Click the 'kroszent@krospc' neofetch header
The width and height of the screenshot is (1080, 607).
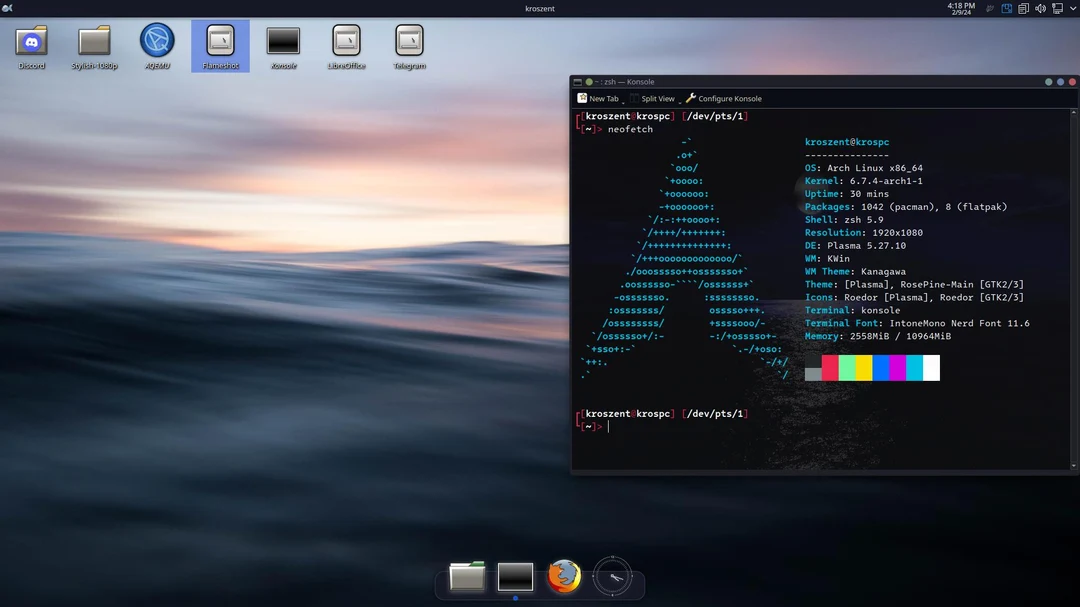point(847,142)
